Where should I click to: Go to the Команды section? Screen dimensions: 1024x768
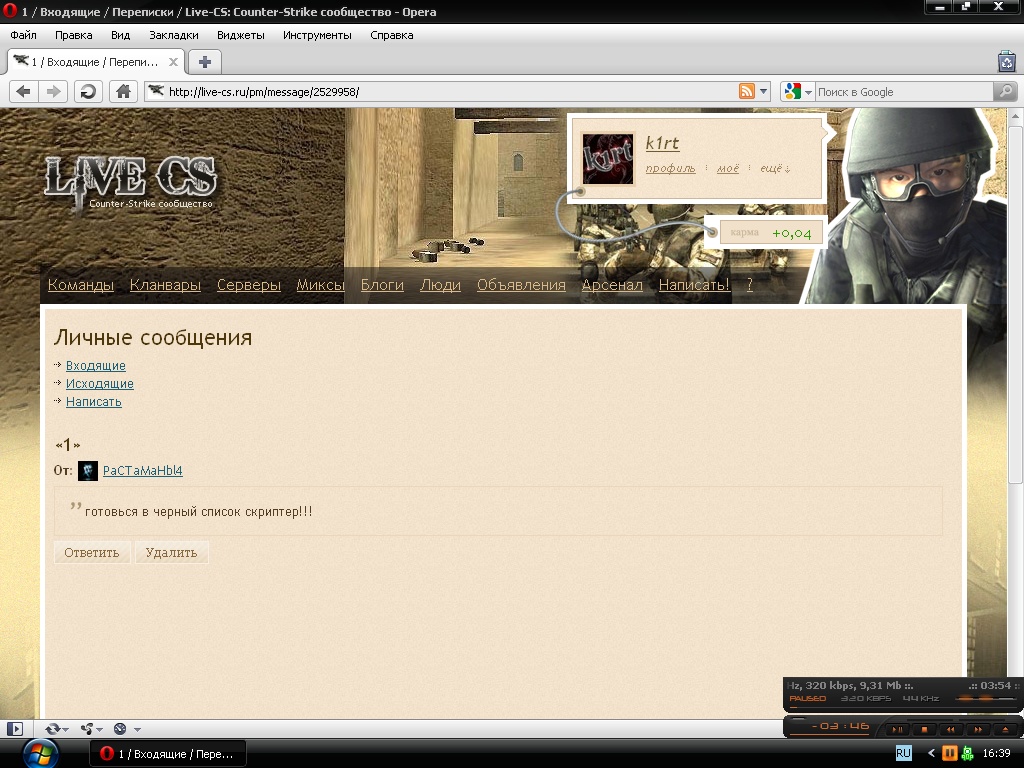(81, 285)
